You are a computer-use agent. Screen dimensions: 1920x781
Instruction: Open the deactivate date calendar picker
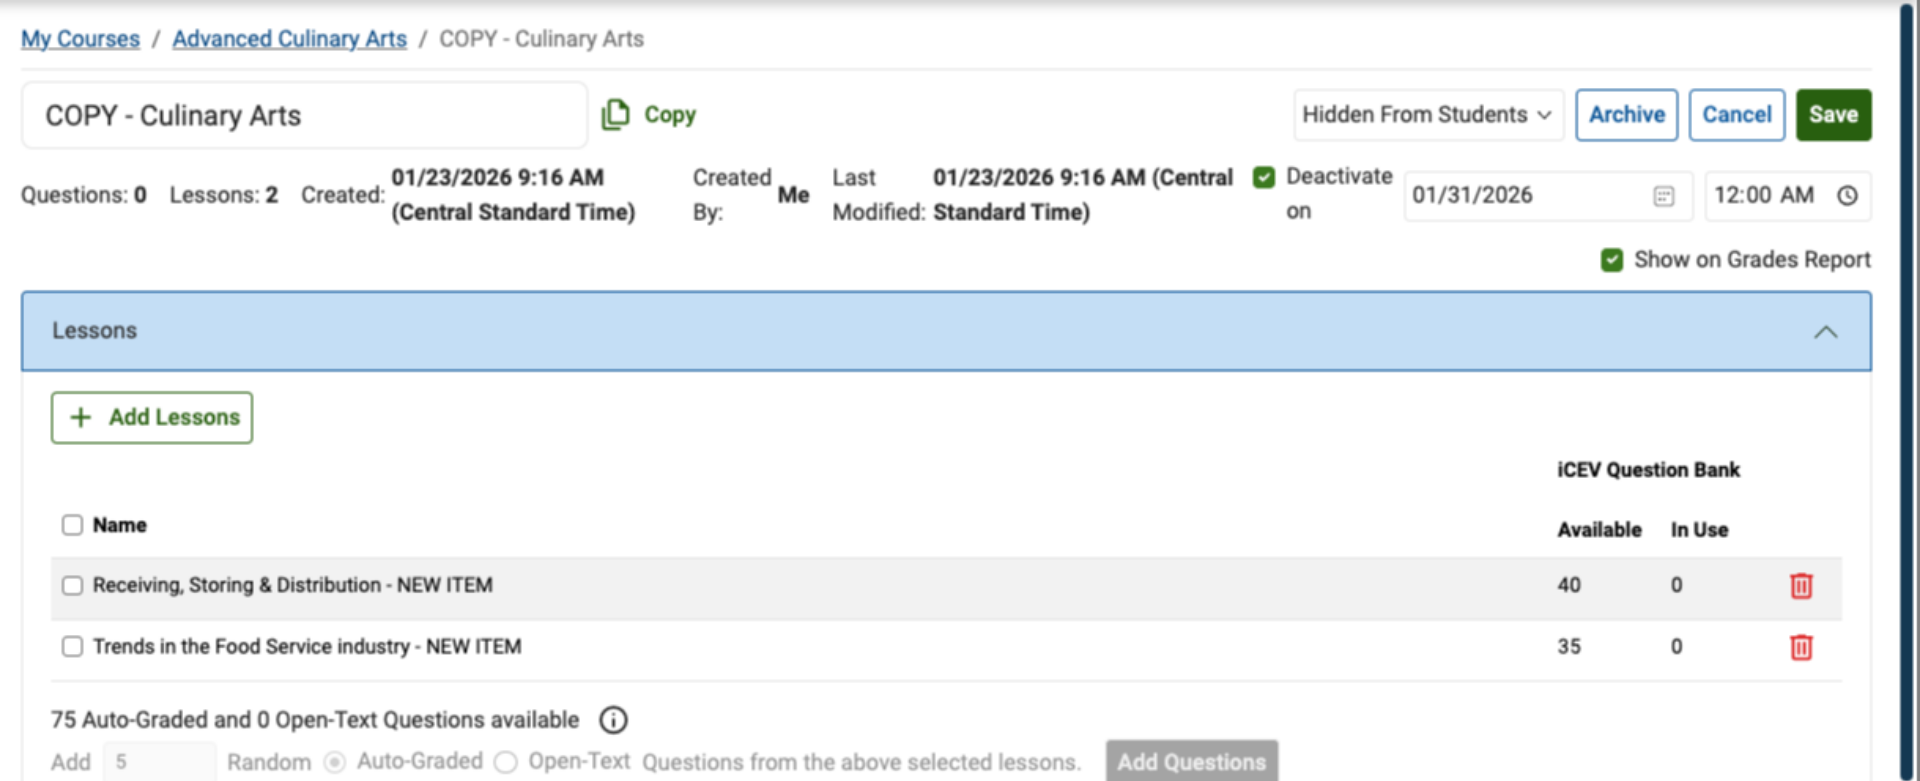point(1663,196)
